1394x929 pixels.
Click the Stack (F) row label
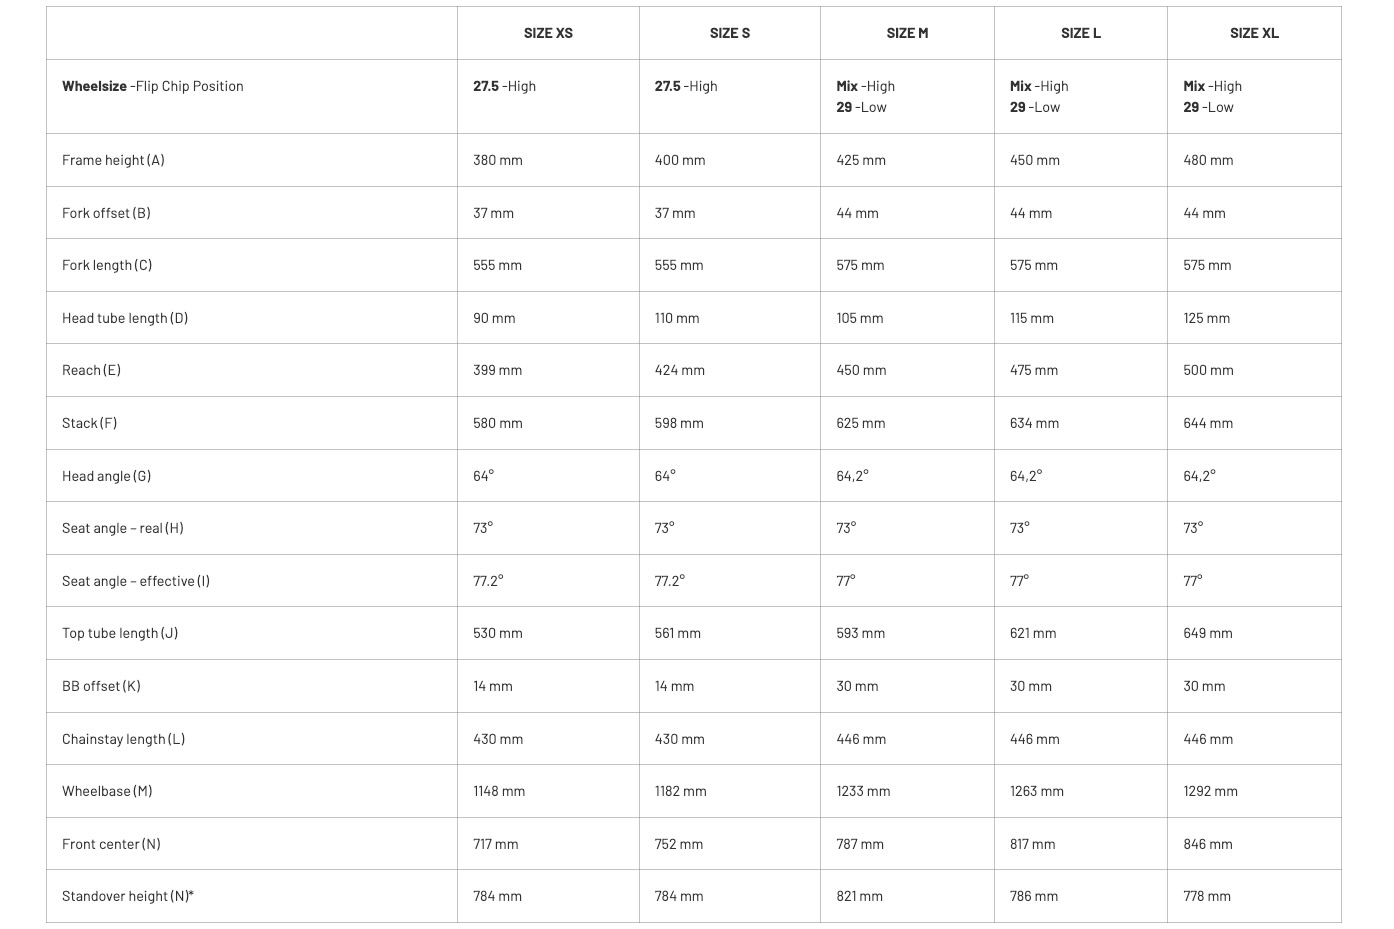(x=89, y=423)
